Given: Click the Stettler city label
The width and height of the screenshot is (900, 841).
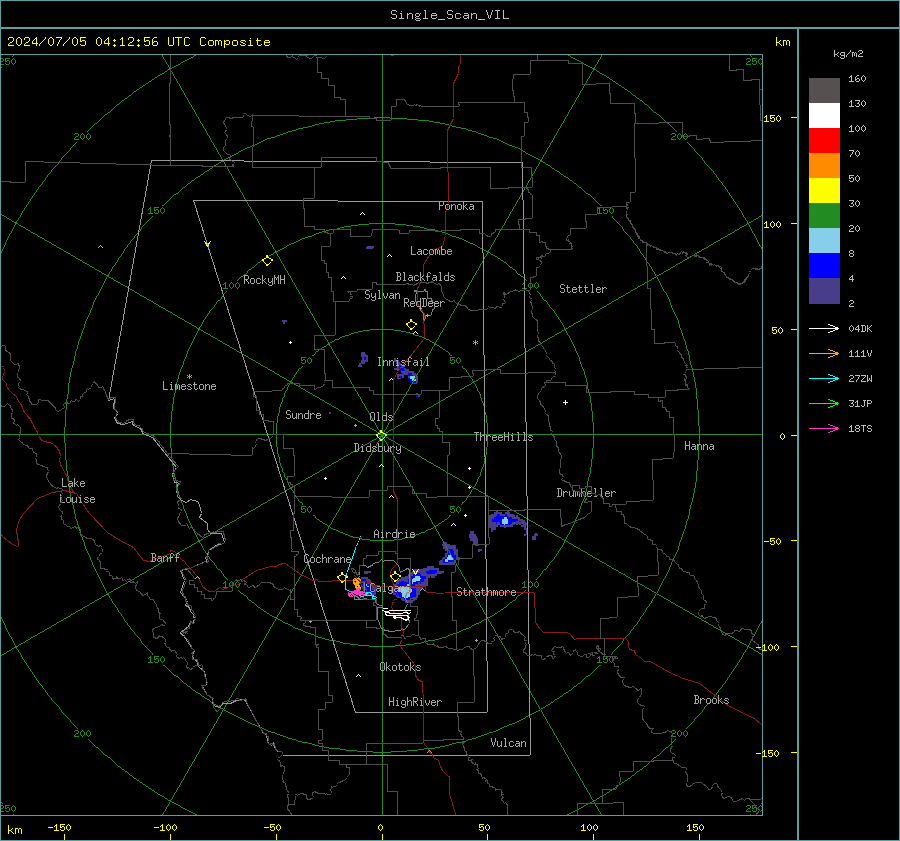Looking at the screenshot, I should coord(583,289).
